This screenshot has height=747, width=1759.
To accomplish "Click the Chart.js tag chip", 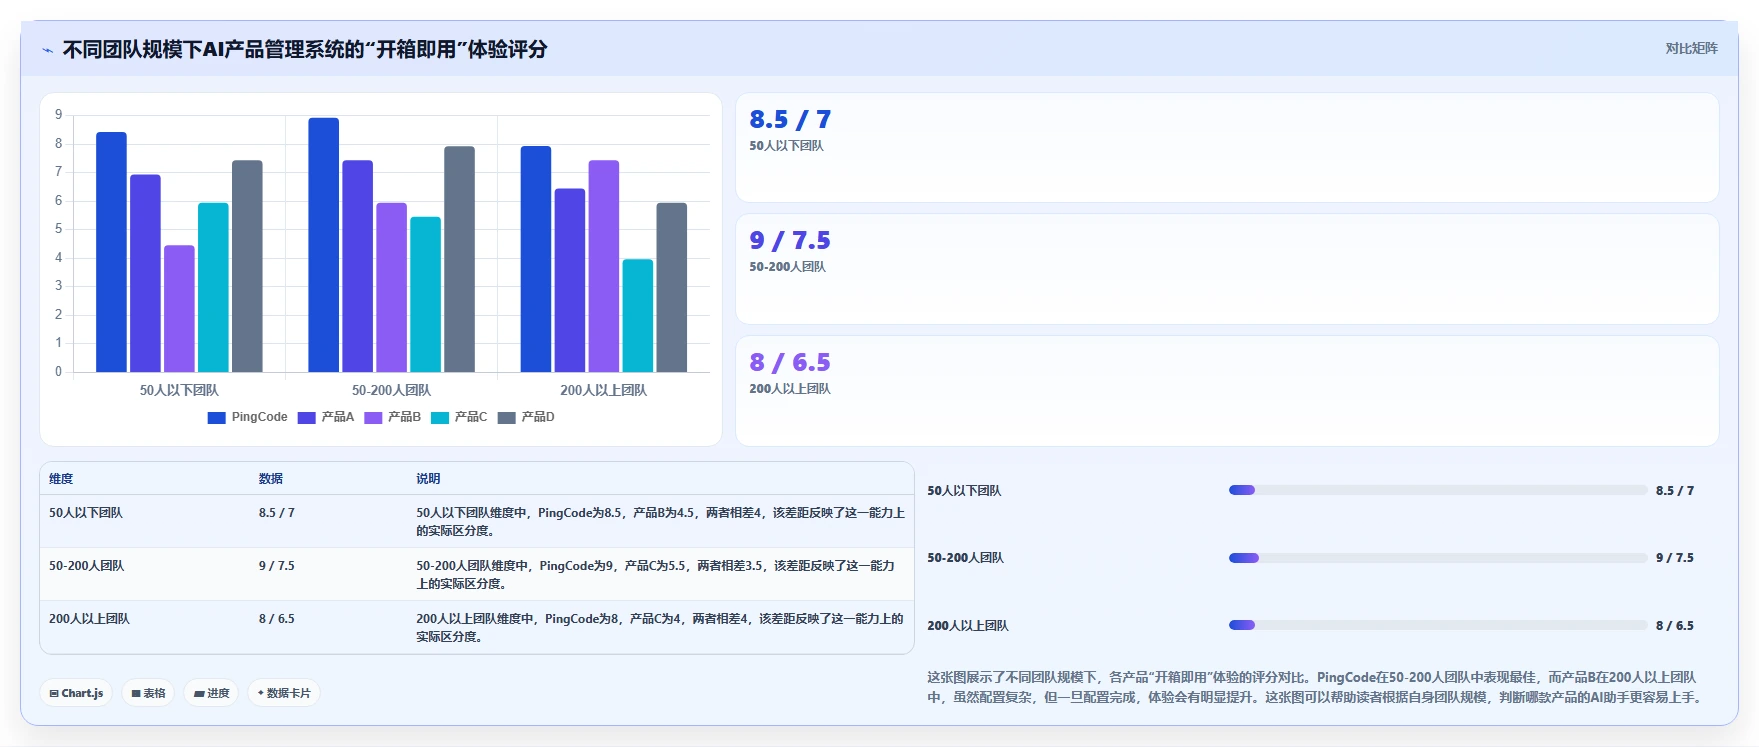I will (x=76, y=693).
